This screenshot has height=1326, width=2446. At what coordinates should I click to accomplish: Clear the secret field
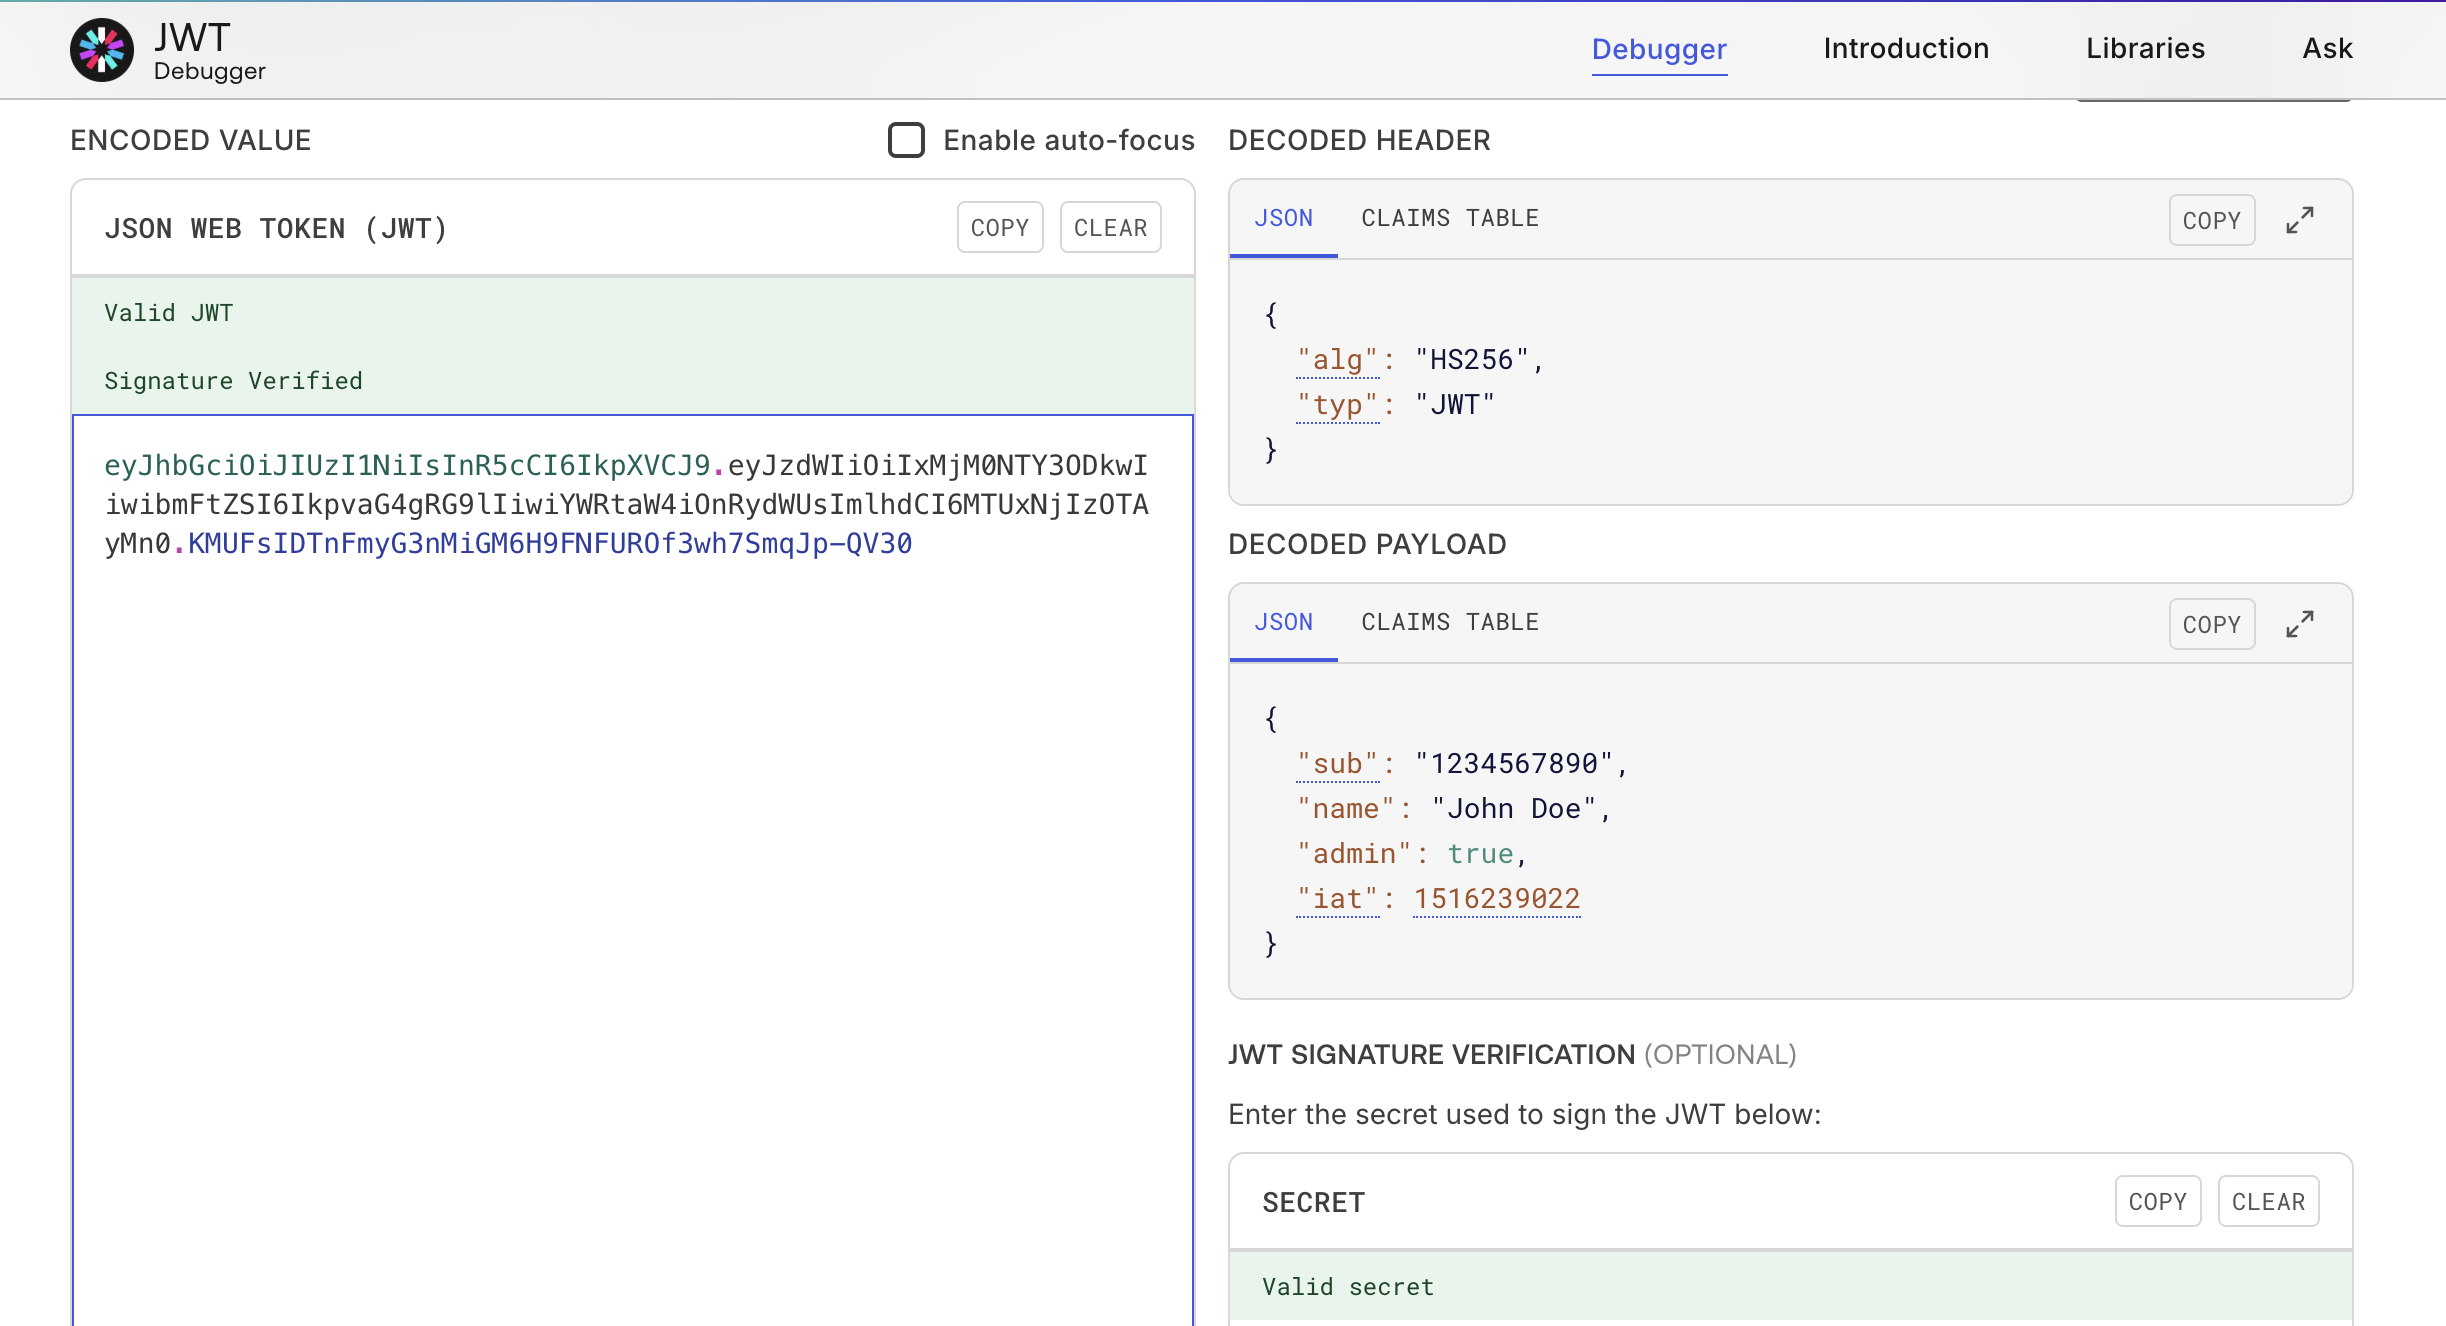[x=2268, y=1201]
